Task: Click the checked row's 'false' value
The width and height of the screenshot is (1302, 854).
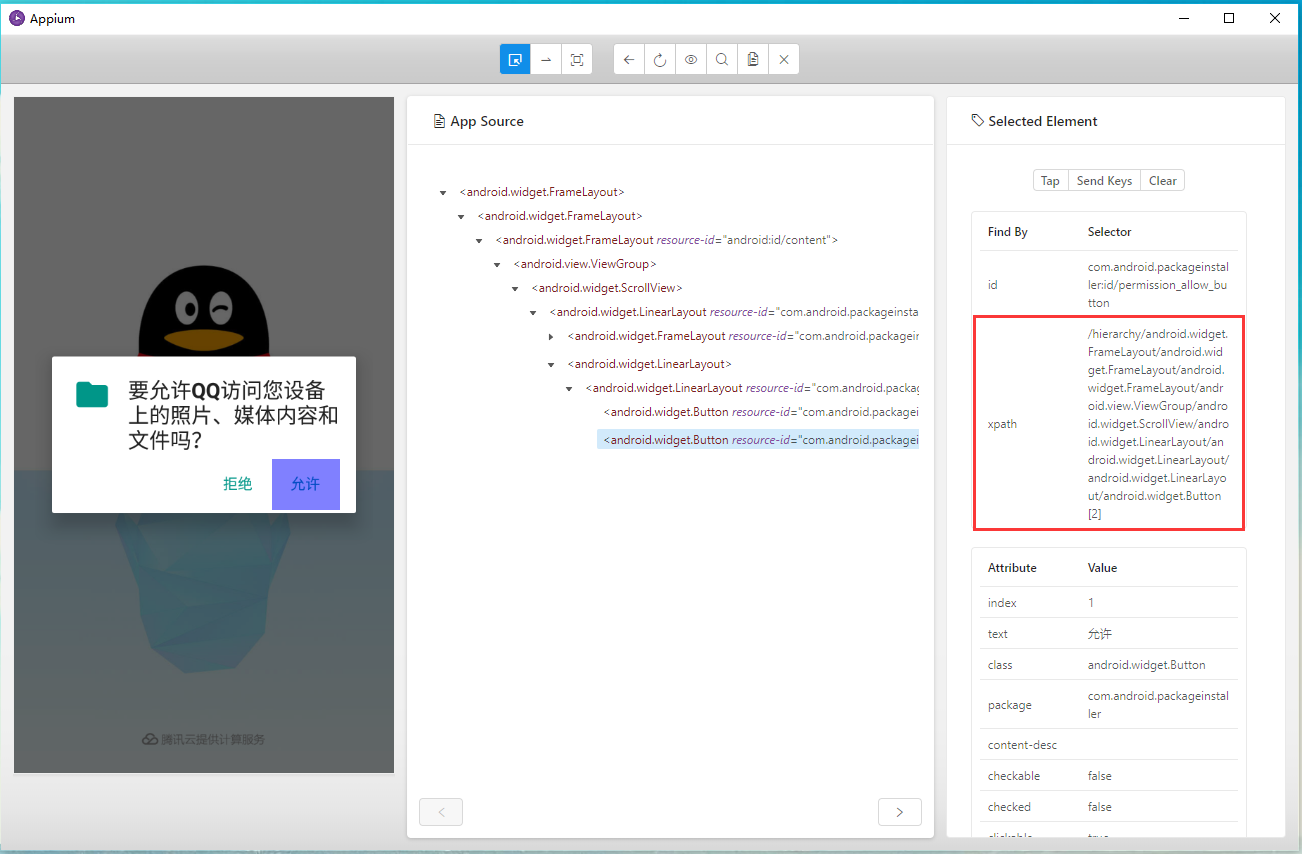Action: click(x=1100, y=807)
